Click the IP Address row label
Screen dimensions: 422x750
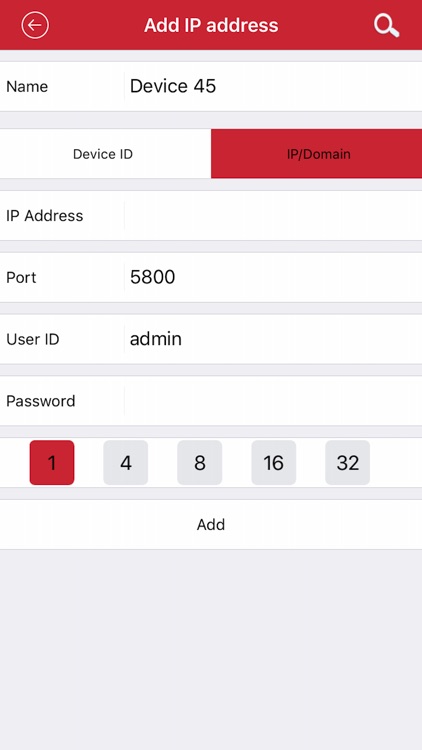click(x=44, y=216)
